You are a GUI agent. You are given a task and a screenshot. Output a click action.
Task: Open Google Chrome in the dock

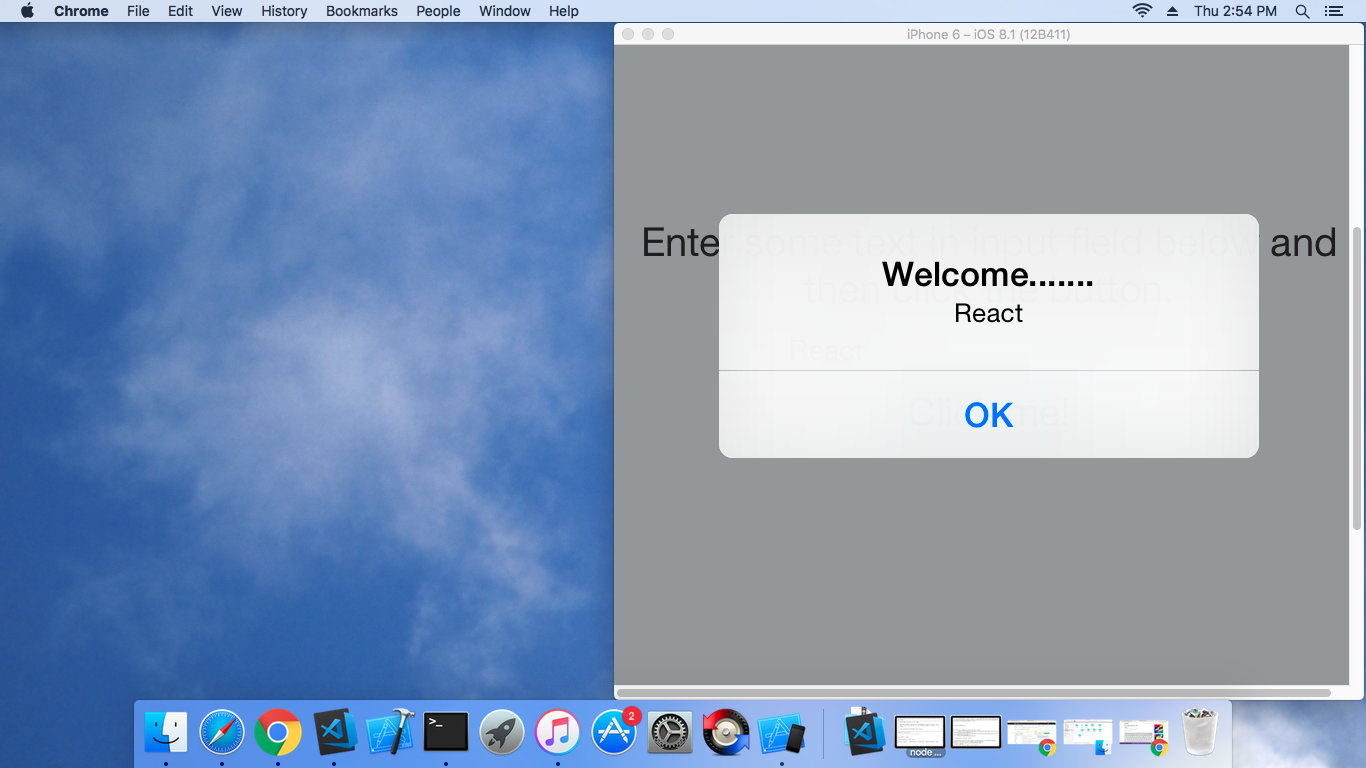coord(278,733)
